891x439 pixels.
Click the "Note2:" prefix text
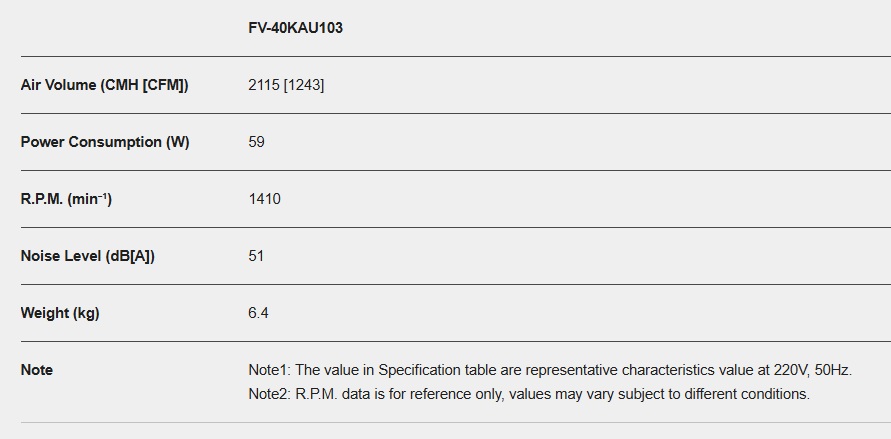click(x=270, y=394)
